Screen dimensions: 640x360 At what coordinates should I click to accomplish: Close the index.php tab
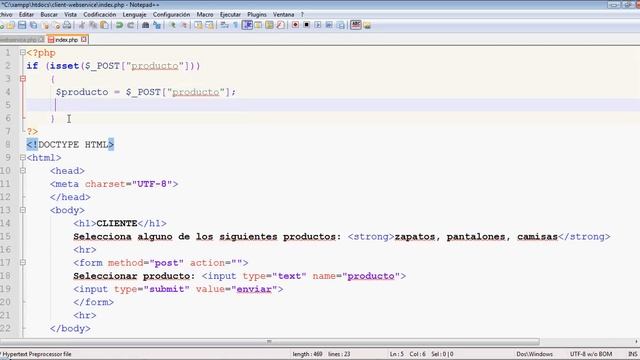[84, 39]
